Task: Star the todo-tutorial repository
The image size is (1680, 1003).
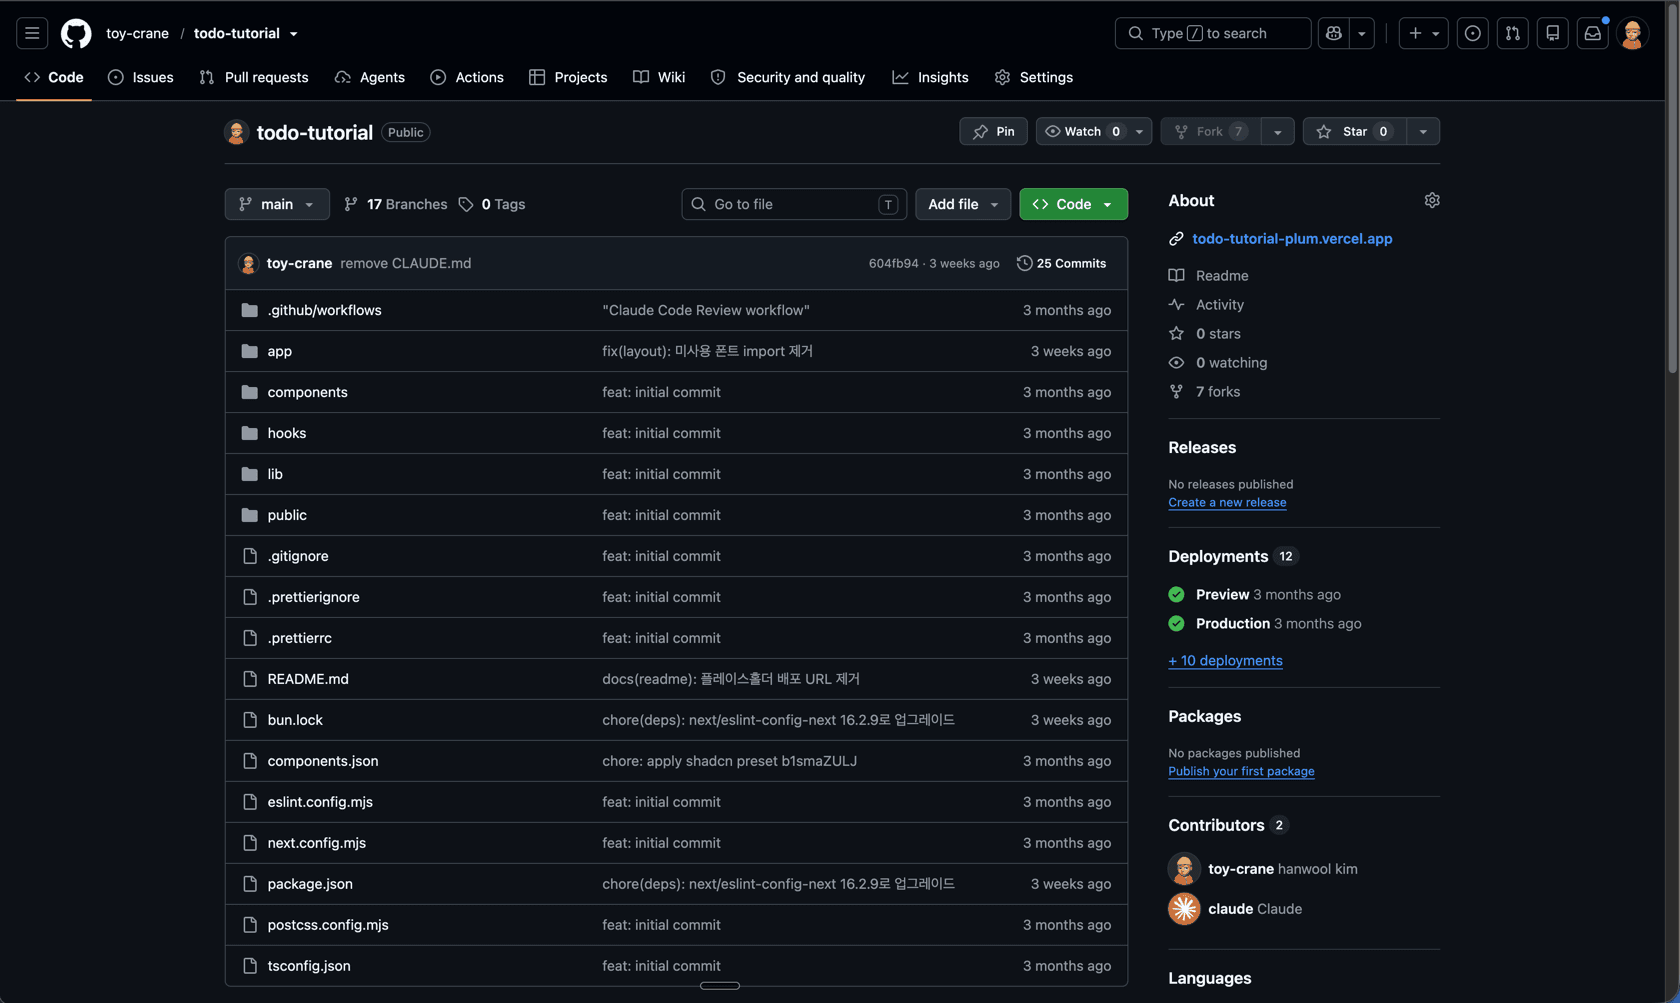Action: (1354, 131)
